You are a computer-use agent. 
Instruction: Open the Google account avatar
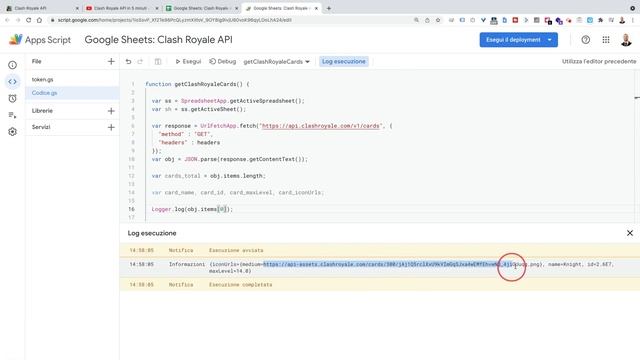(x=626, y=40)
